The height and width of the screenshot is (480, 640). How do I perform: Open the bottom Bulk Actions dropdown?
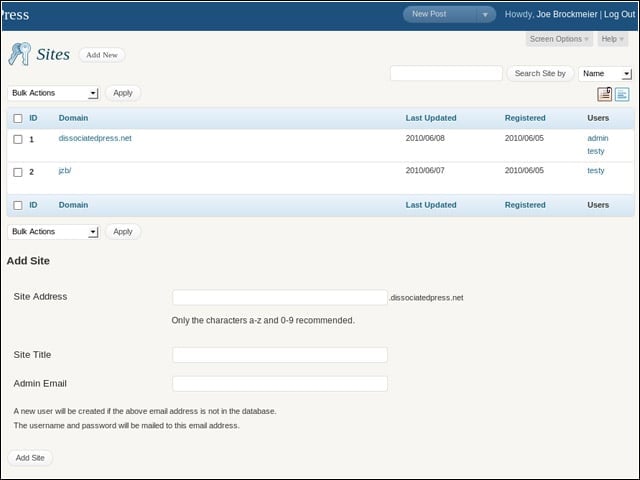click(x=53, y=232)
